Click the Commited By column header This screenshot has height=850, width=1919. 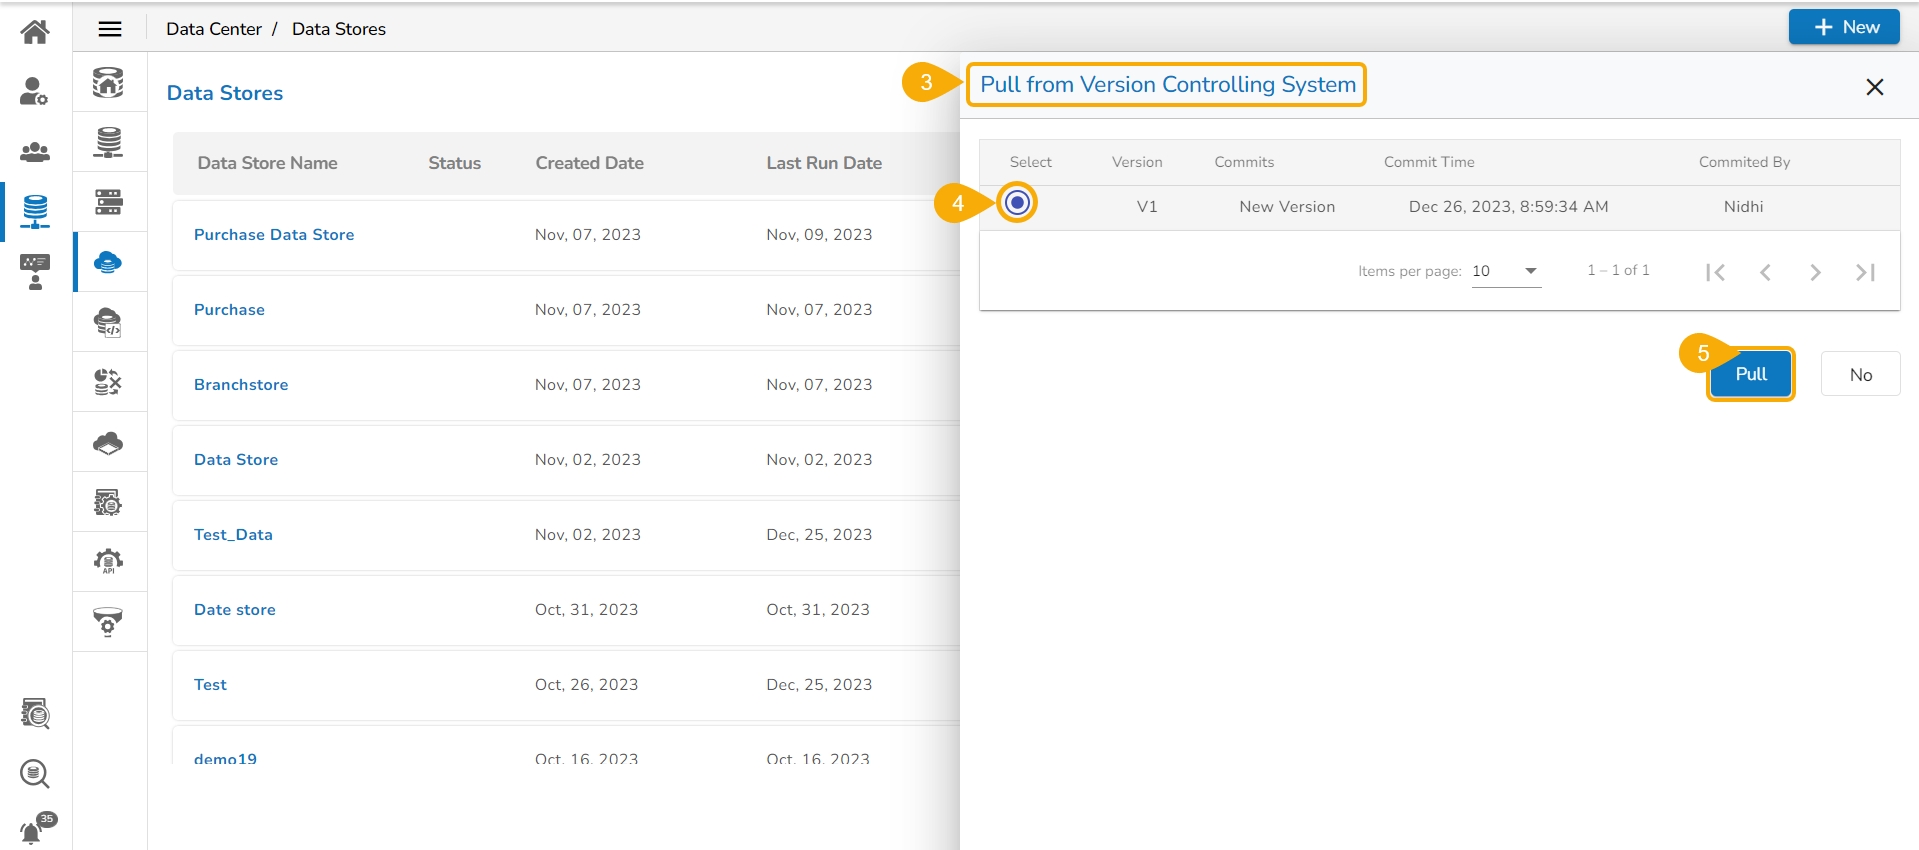point(1745,162)
